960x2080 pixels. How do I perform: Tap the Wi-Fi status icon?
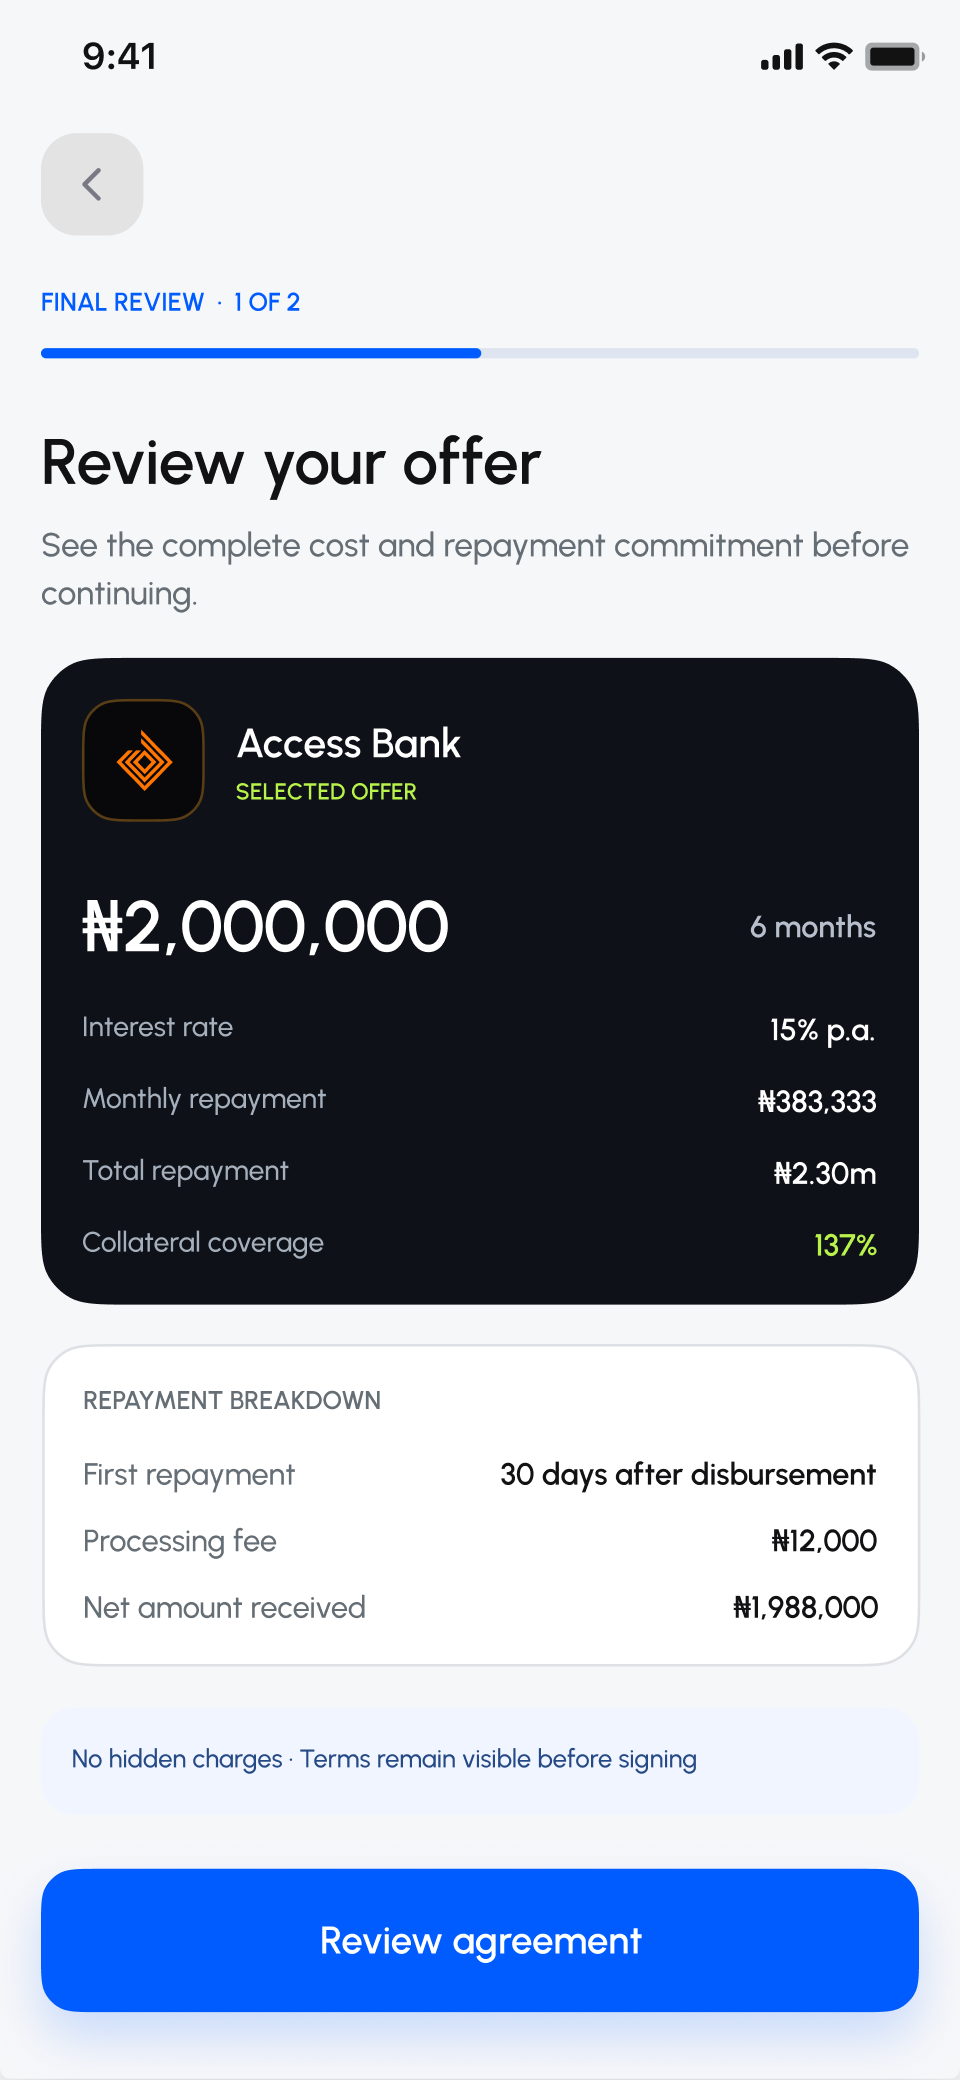833,57
